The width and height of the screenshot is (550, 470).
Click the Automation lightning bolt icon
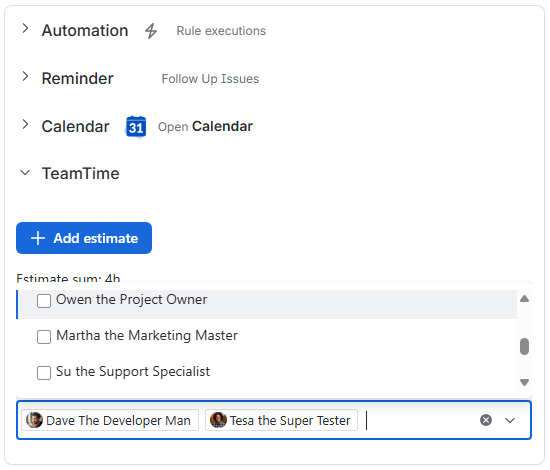coord(151,31)
